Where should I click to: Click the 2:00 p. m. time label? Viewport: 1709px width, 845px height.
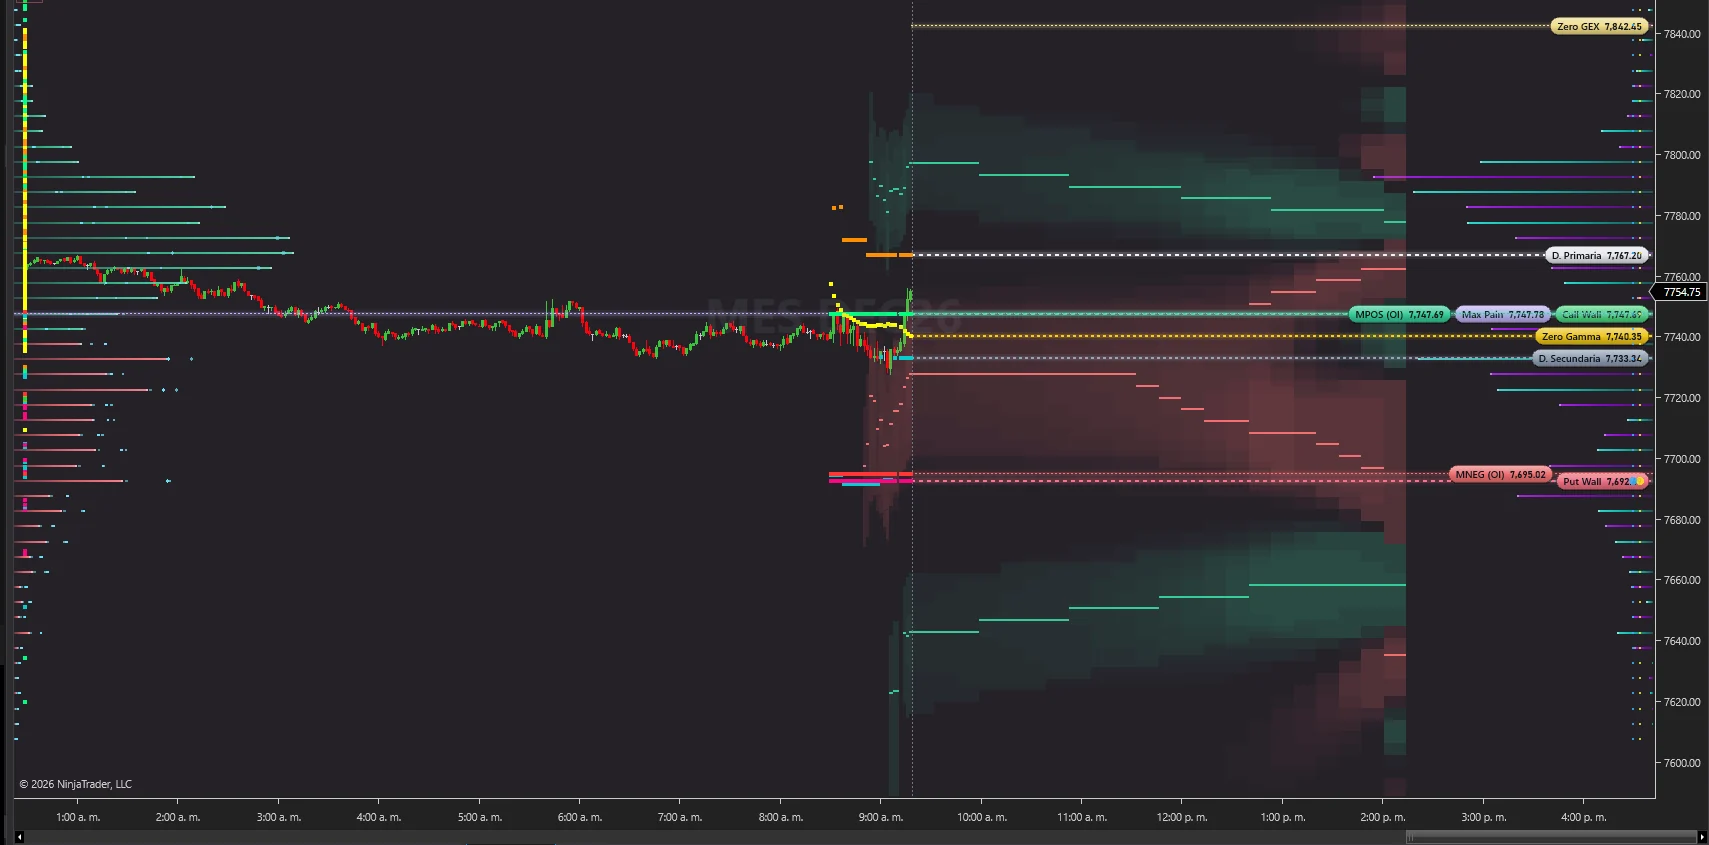click(x=1383, y=818)
